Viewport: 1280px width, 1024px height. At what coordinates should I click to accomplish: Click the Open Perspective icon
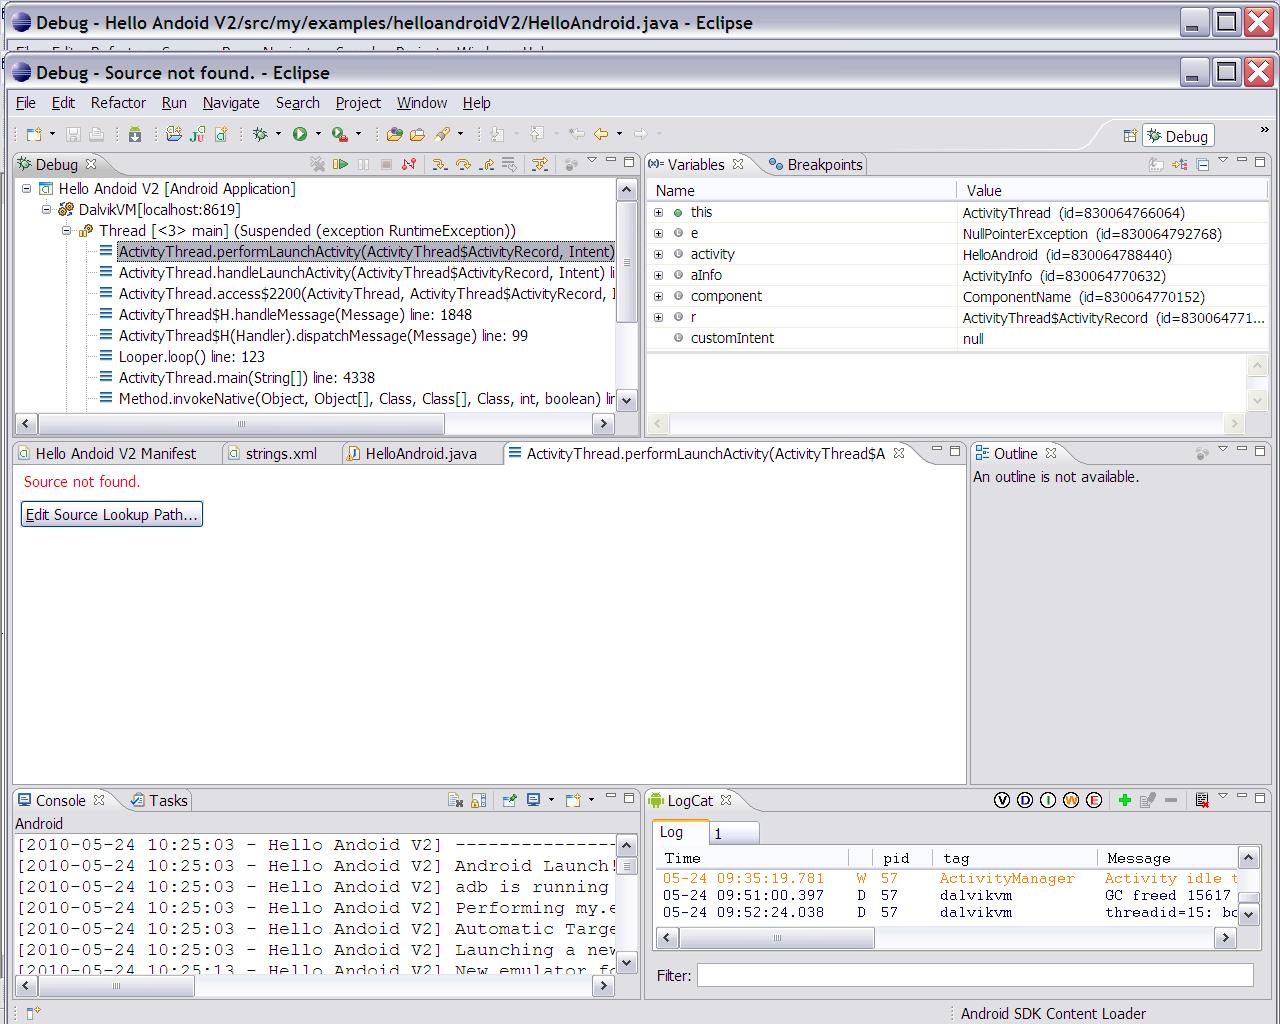tap(1129, 136)
